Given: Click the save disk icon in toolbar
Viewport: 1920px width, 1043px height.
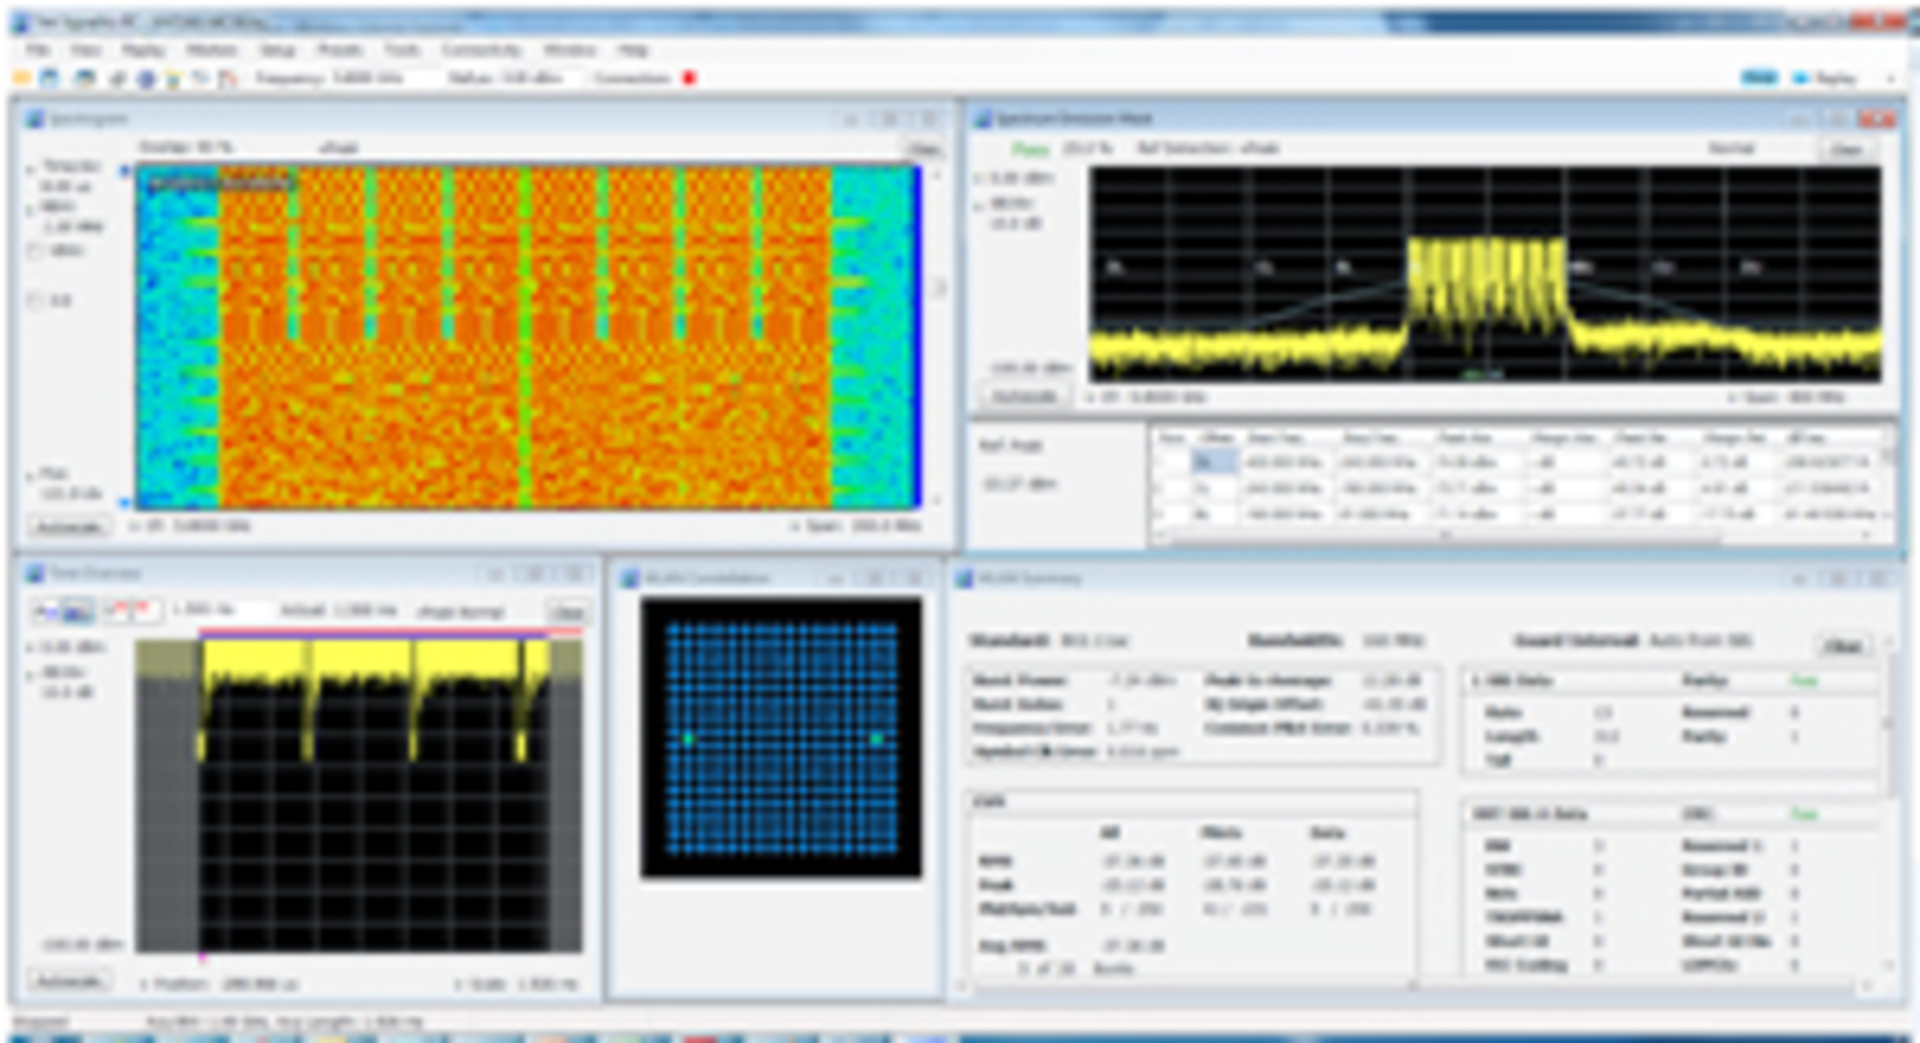Looking at the screenshot, I should 50,78.
